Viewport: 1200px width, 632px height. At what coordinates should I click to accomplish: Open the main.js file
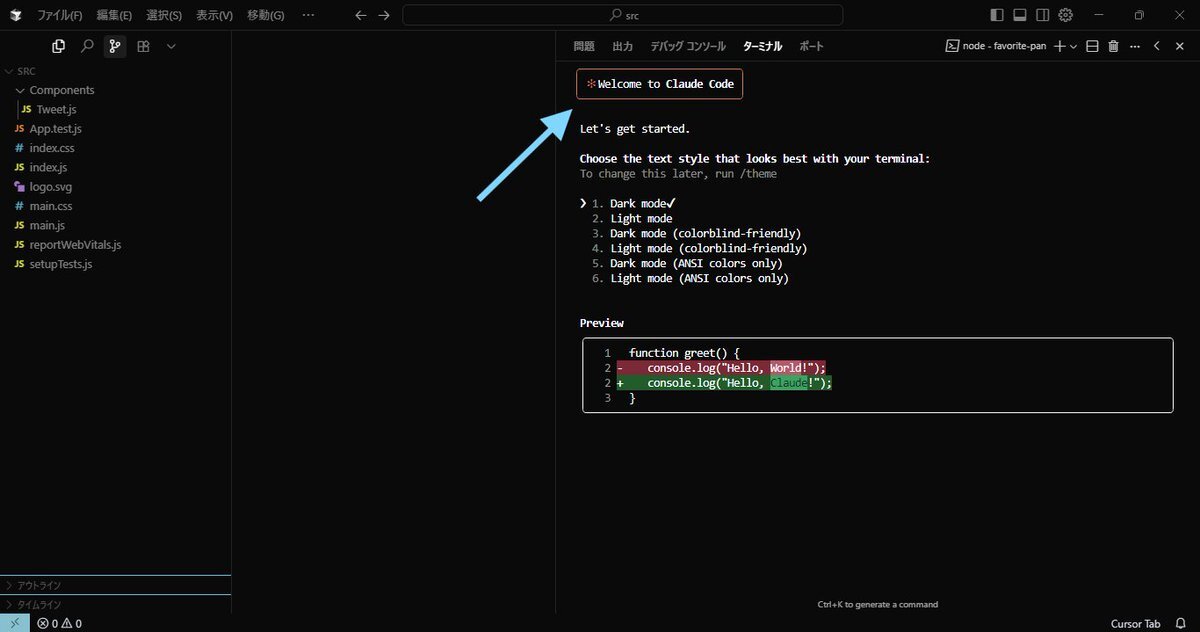[115, 225]
